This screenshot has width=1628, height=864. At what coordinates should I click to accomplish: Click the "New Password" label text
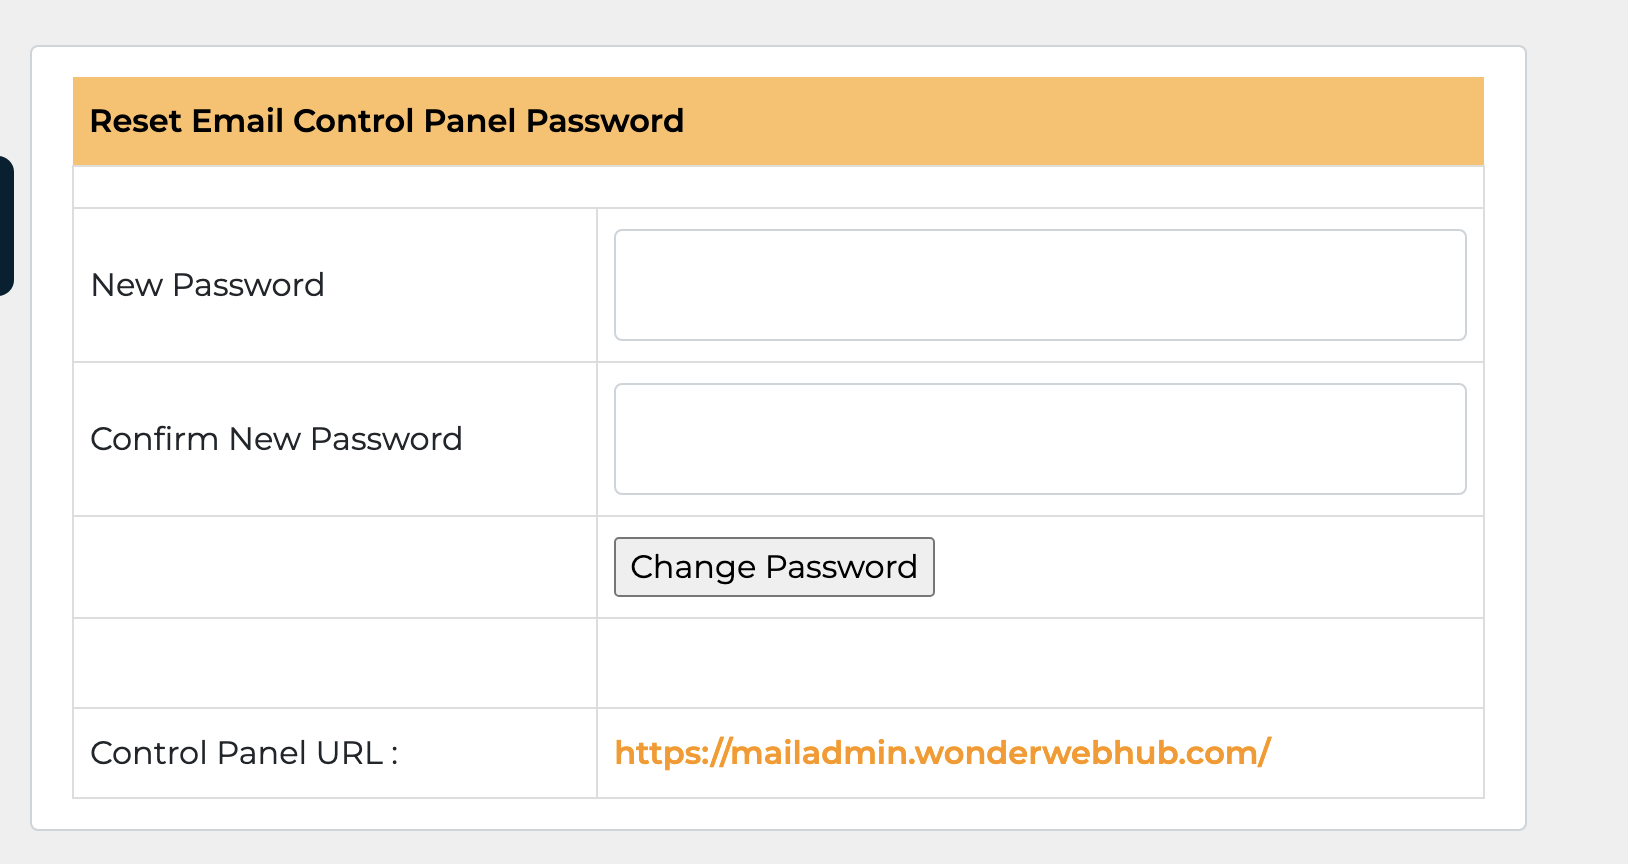tap(208, 285)
